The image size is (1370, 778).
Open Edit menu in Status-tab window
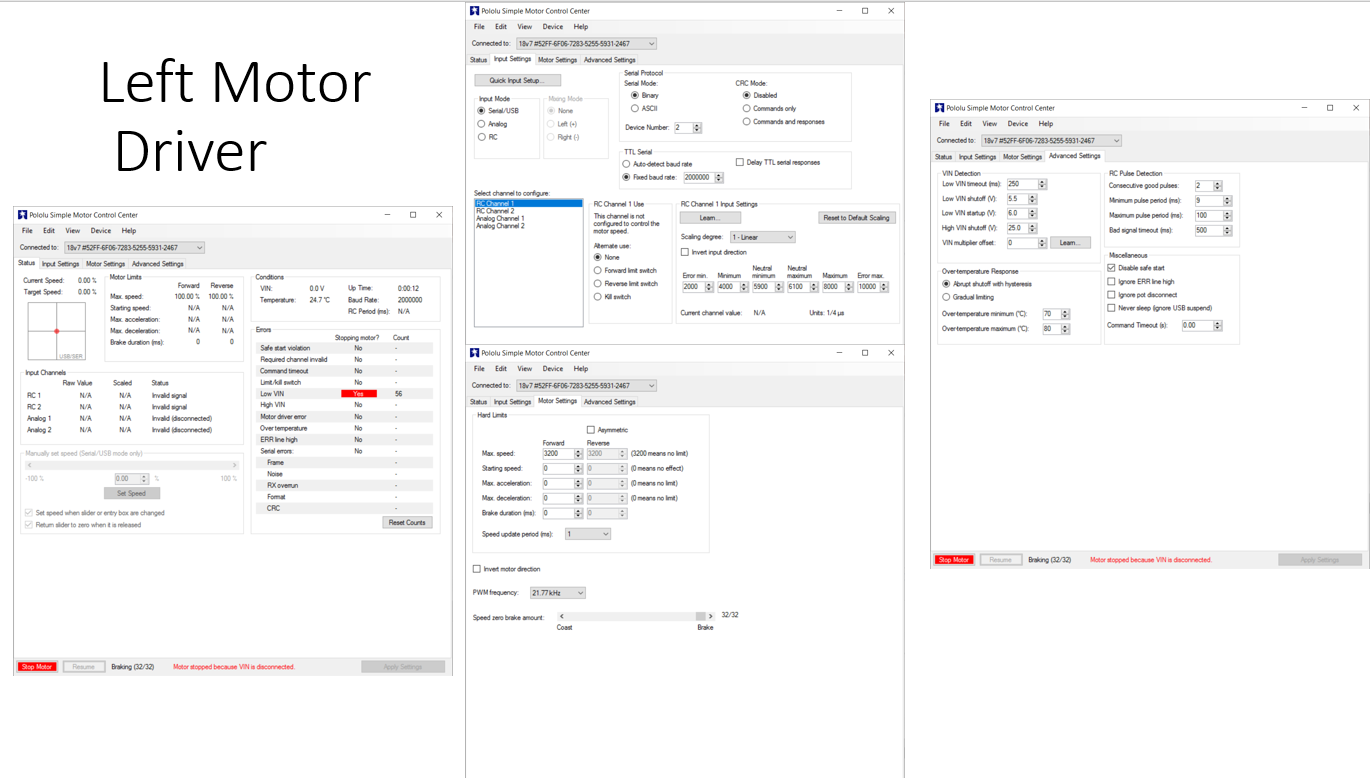[x=49, y=231]
